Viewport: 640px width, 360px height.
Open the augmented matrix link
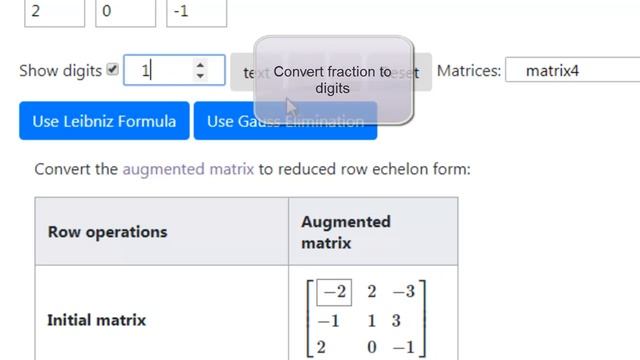coord(188,169)
